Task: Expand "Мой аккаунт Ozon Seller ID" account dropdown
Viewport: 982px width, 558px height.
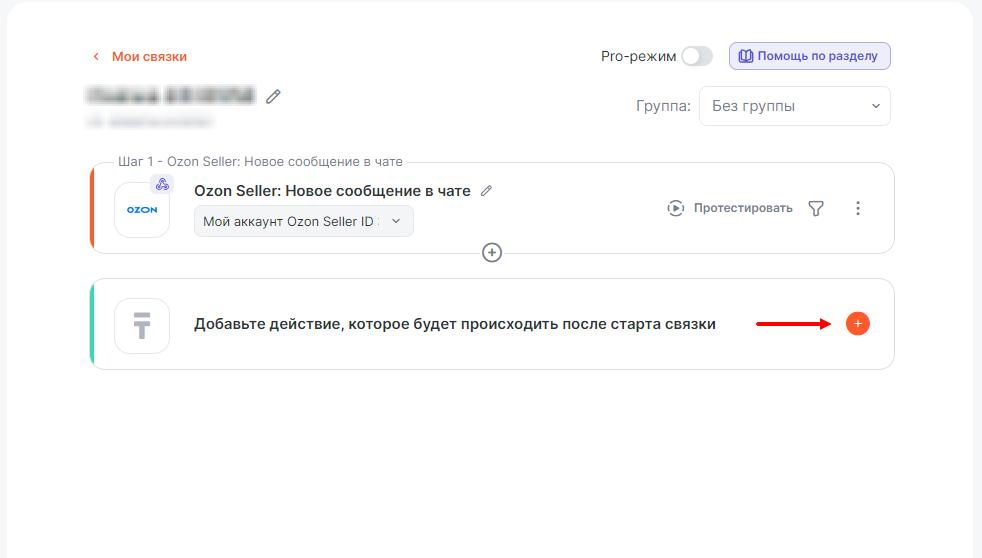Action: [303, 221]
